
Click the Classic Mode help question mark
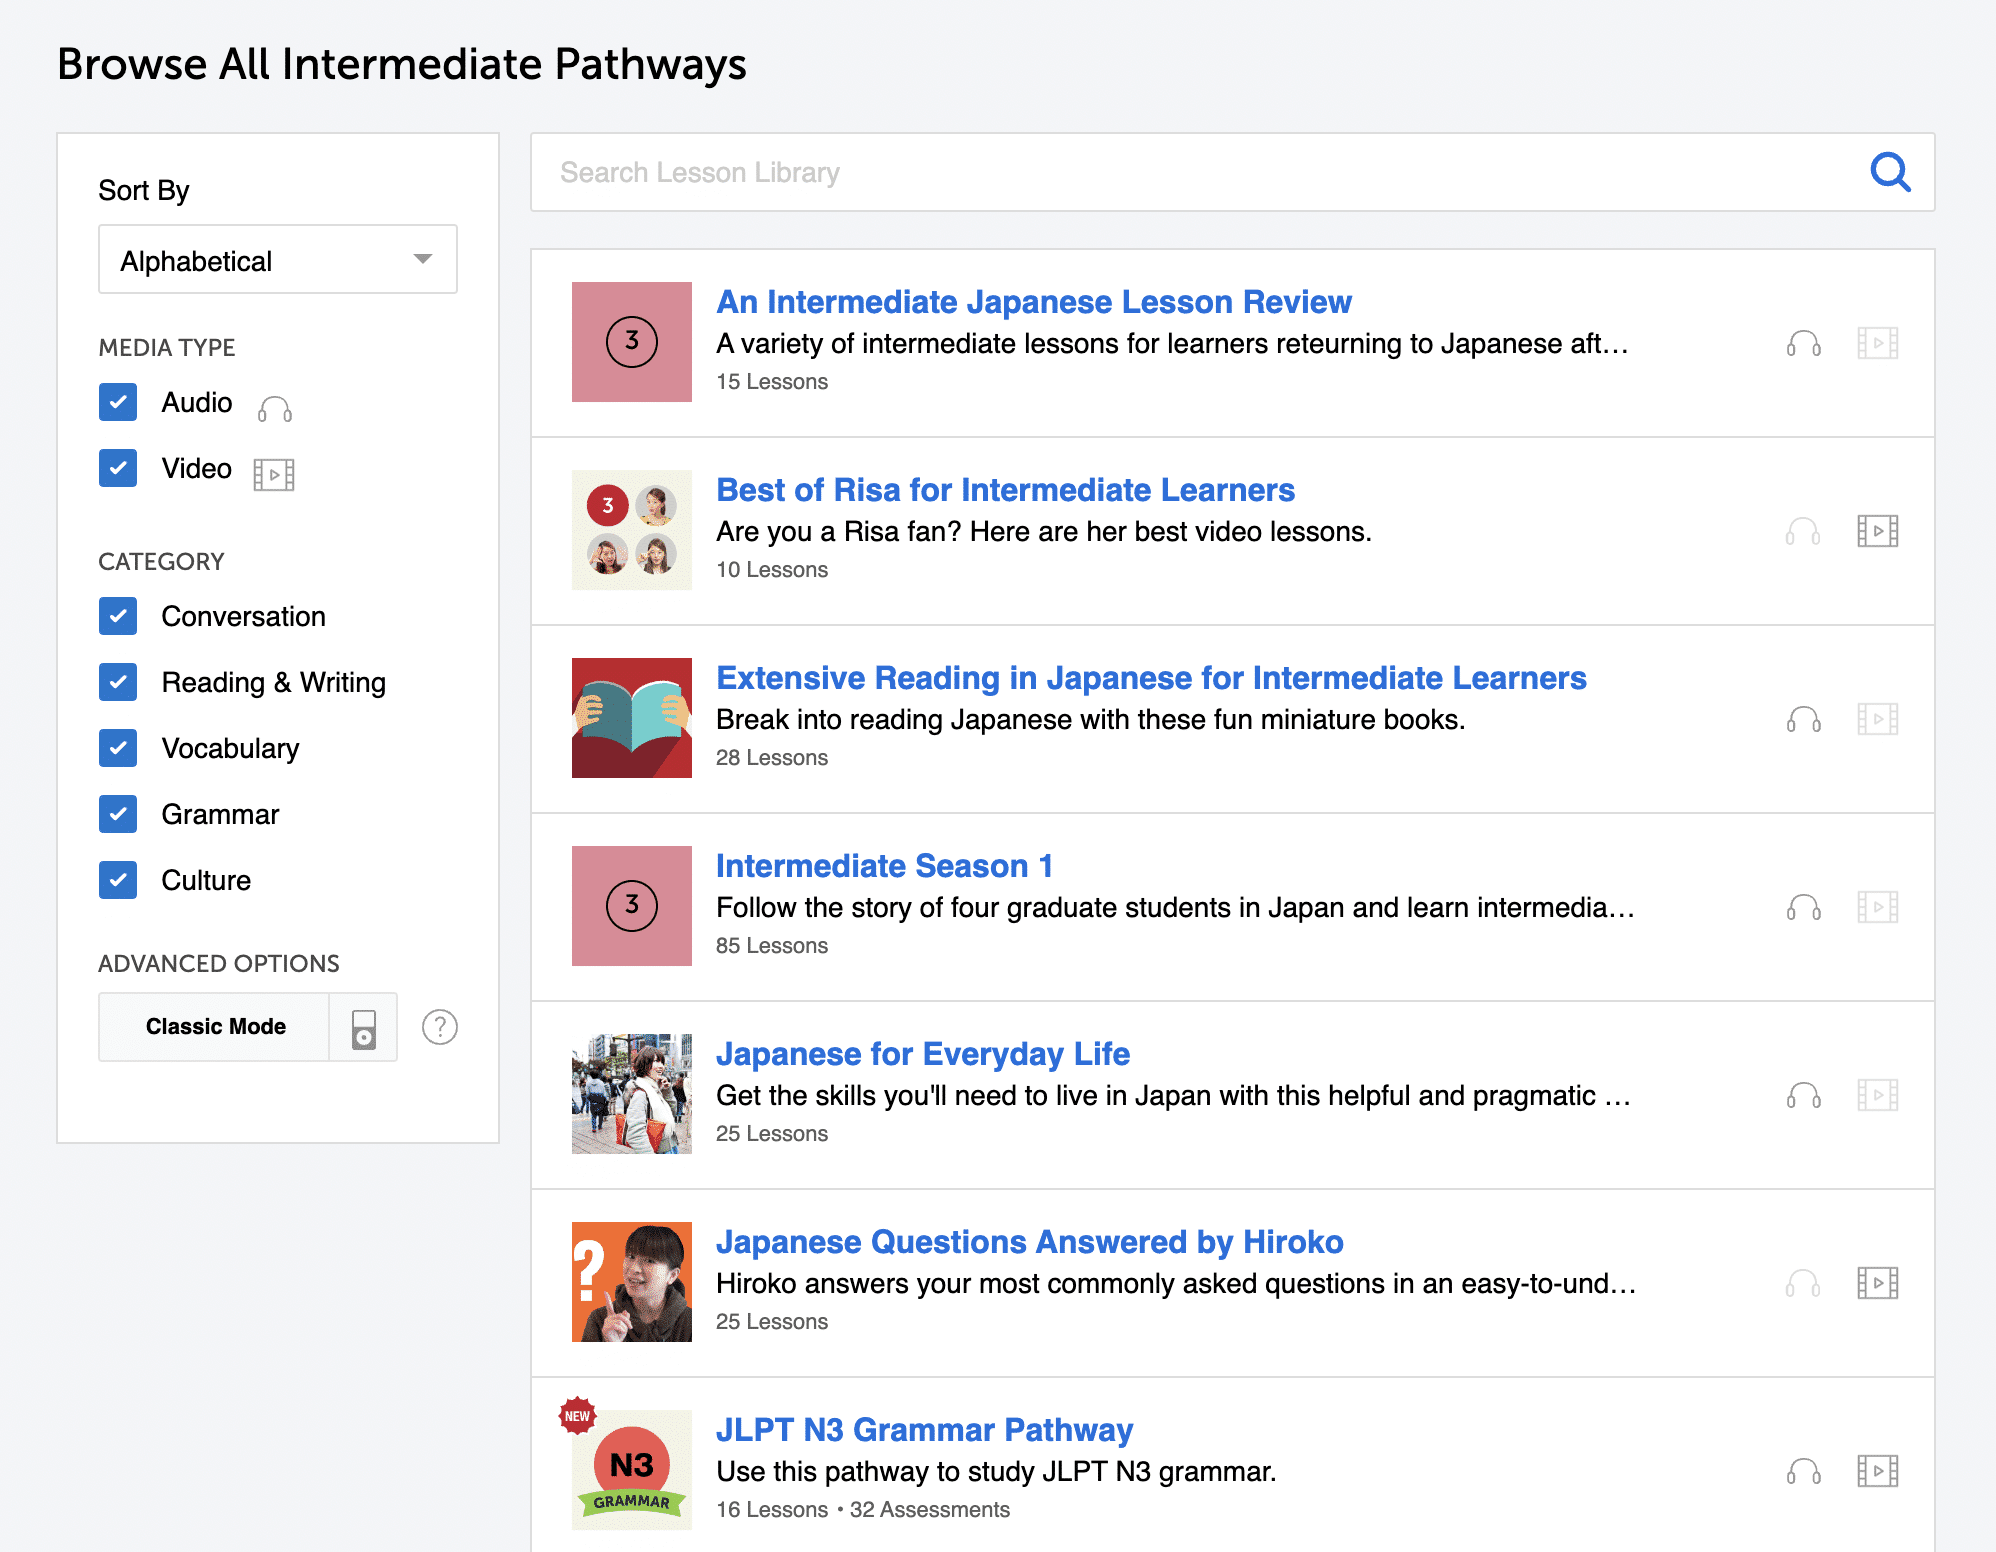[x=439, y=1027]
